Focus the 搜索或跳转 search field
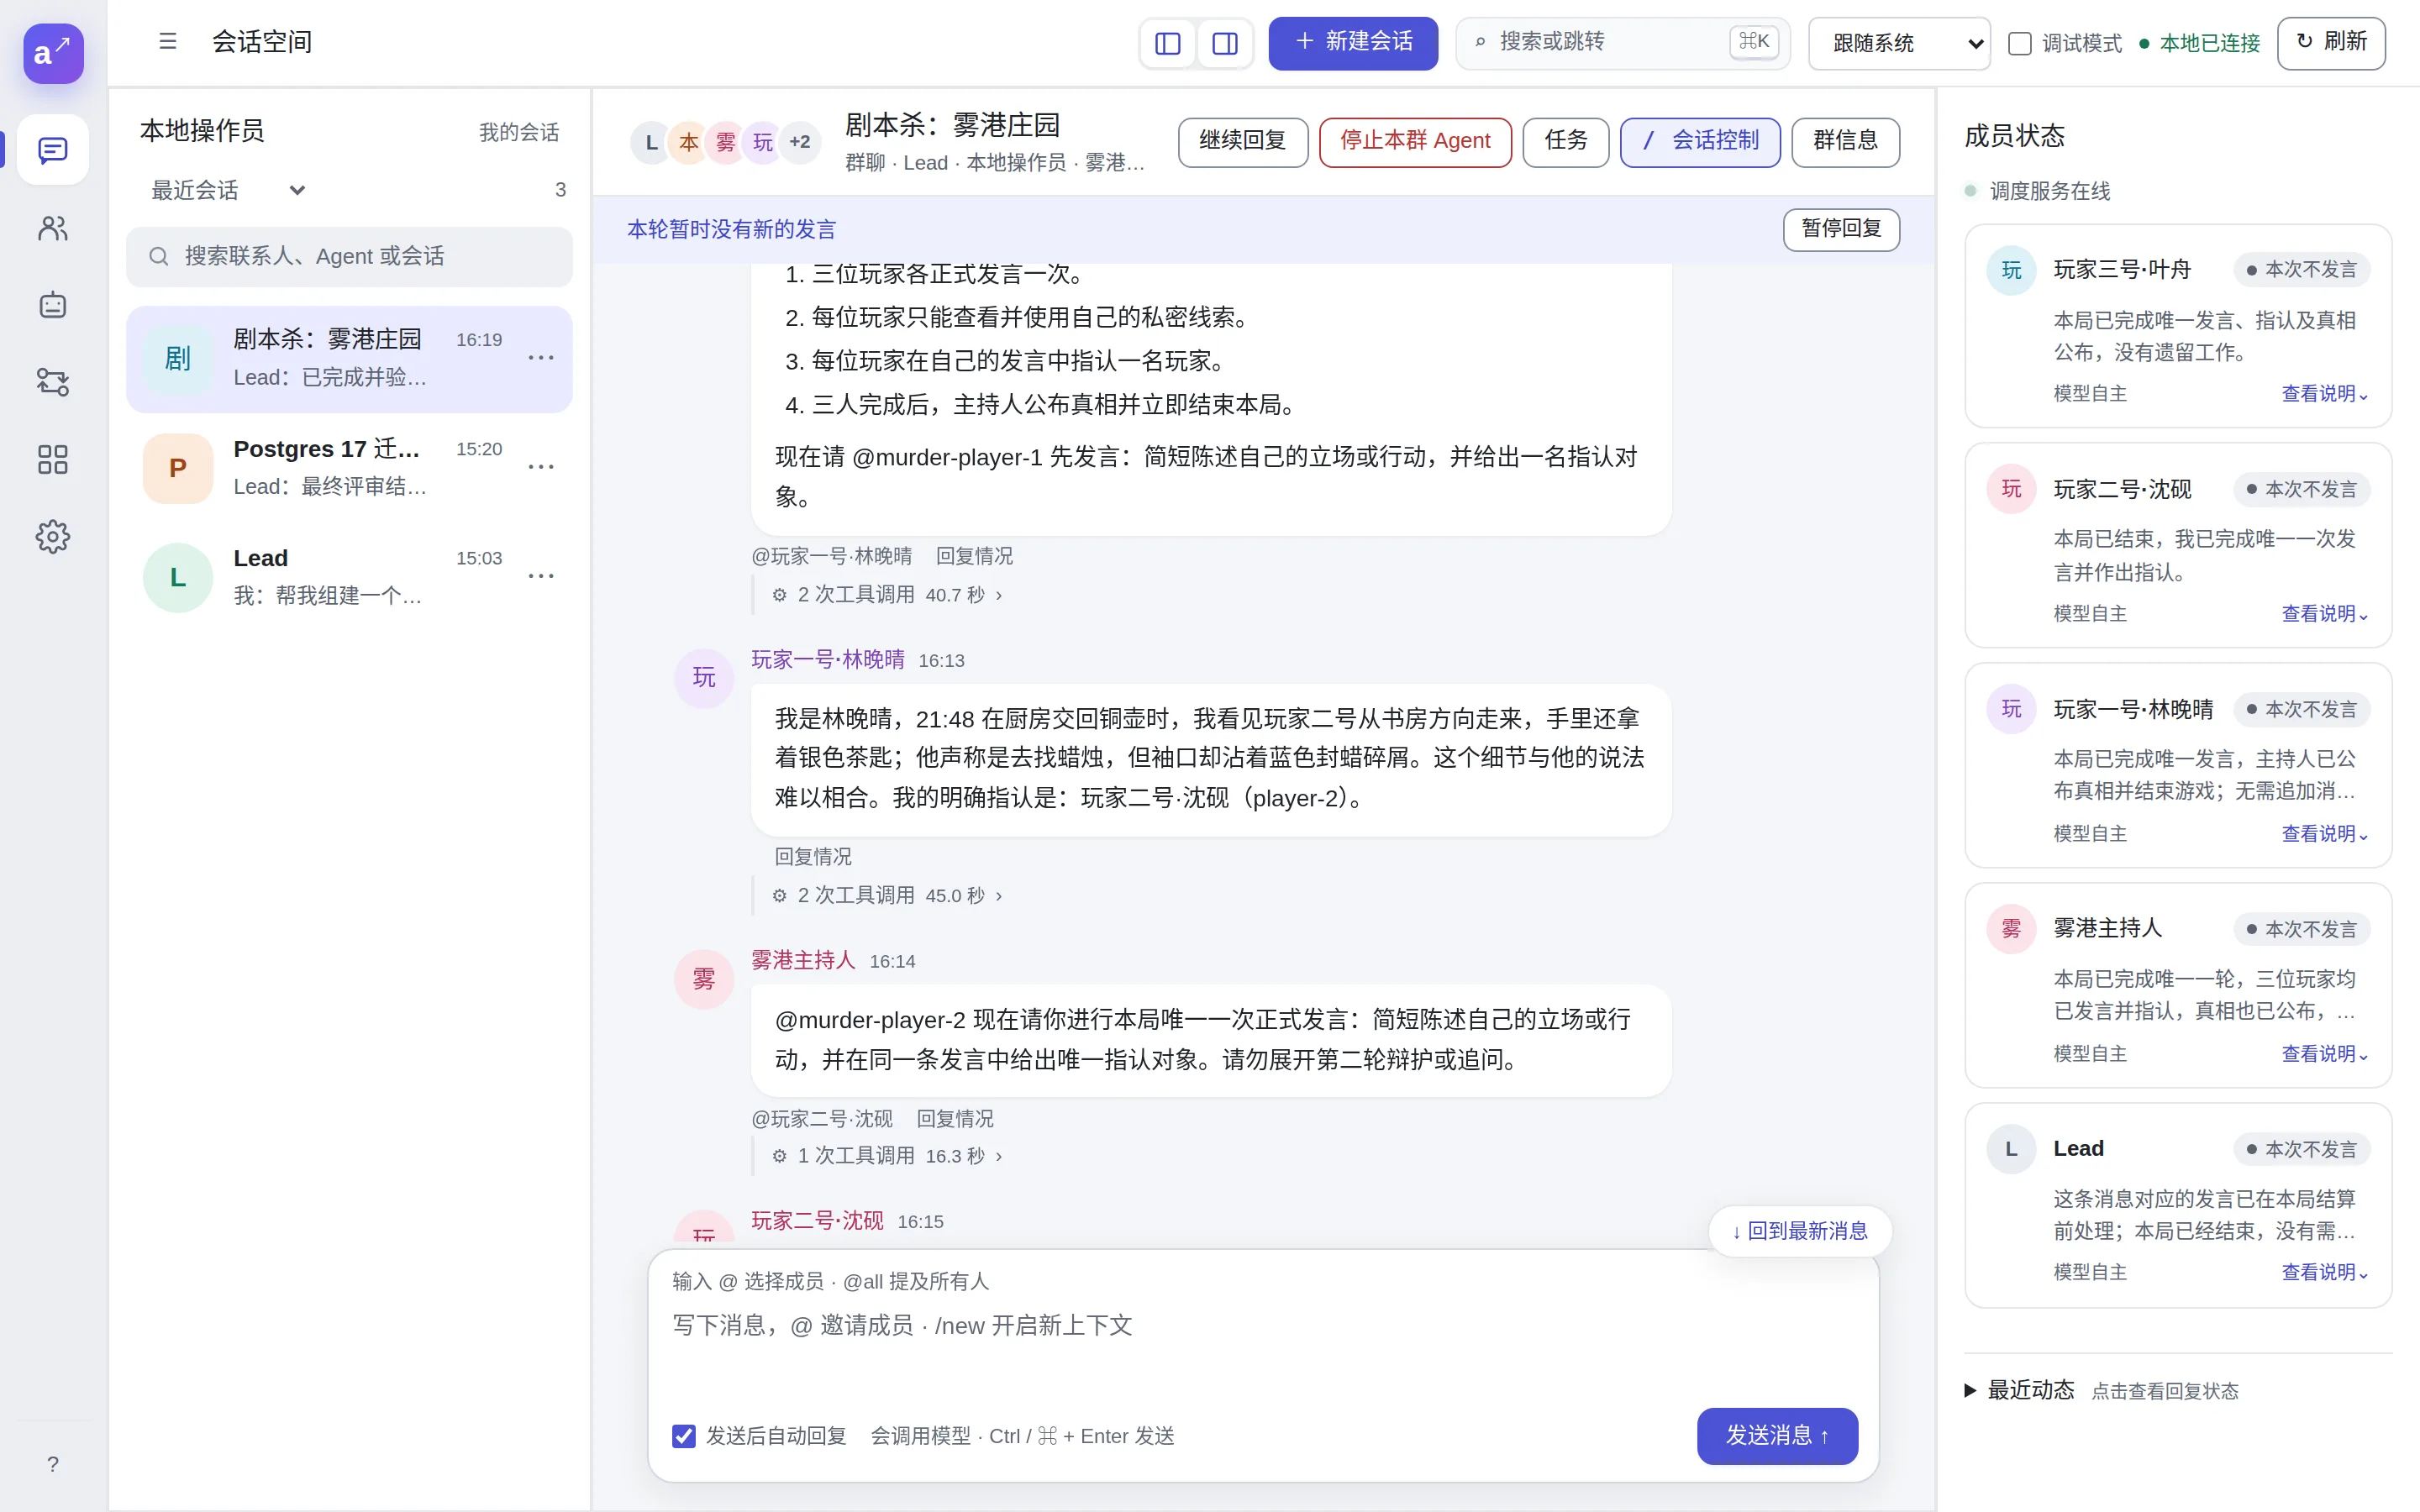Screen dimensions: 2420x1512 point(1622,43)
